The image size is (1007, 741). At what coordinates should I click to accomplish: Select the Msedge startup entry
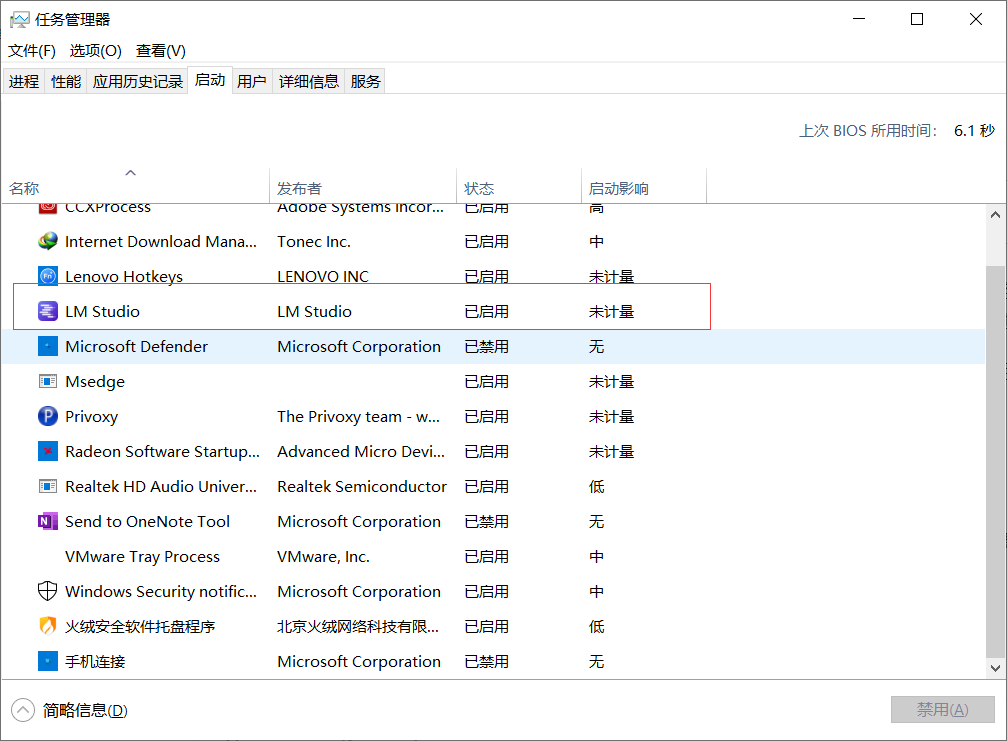click(95, 381)
